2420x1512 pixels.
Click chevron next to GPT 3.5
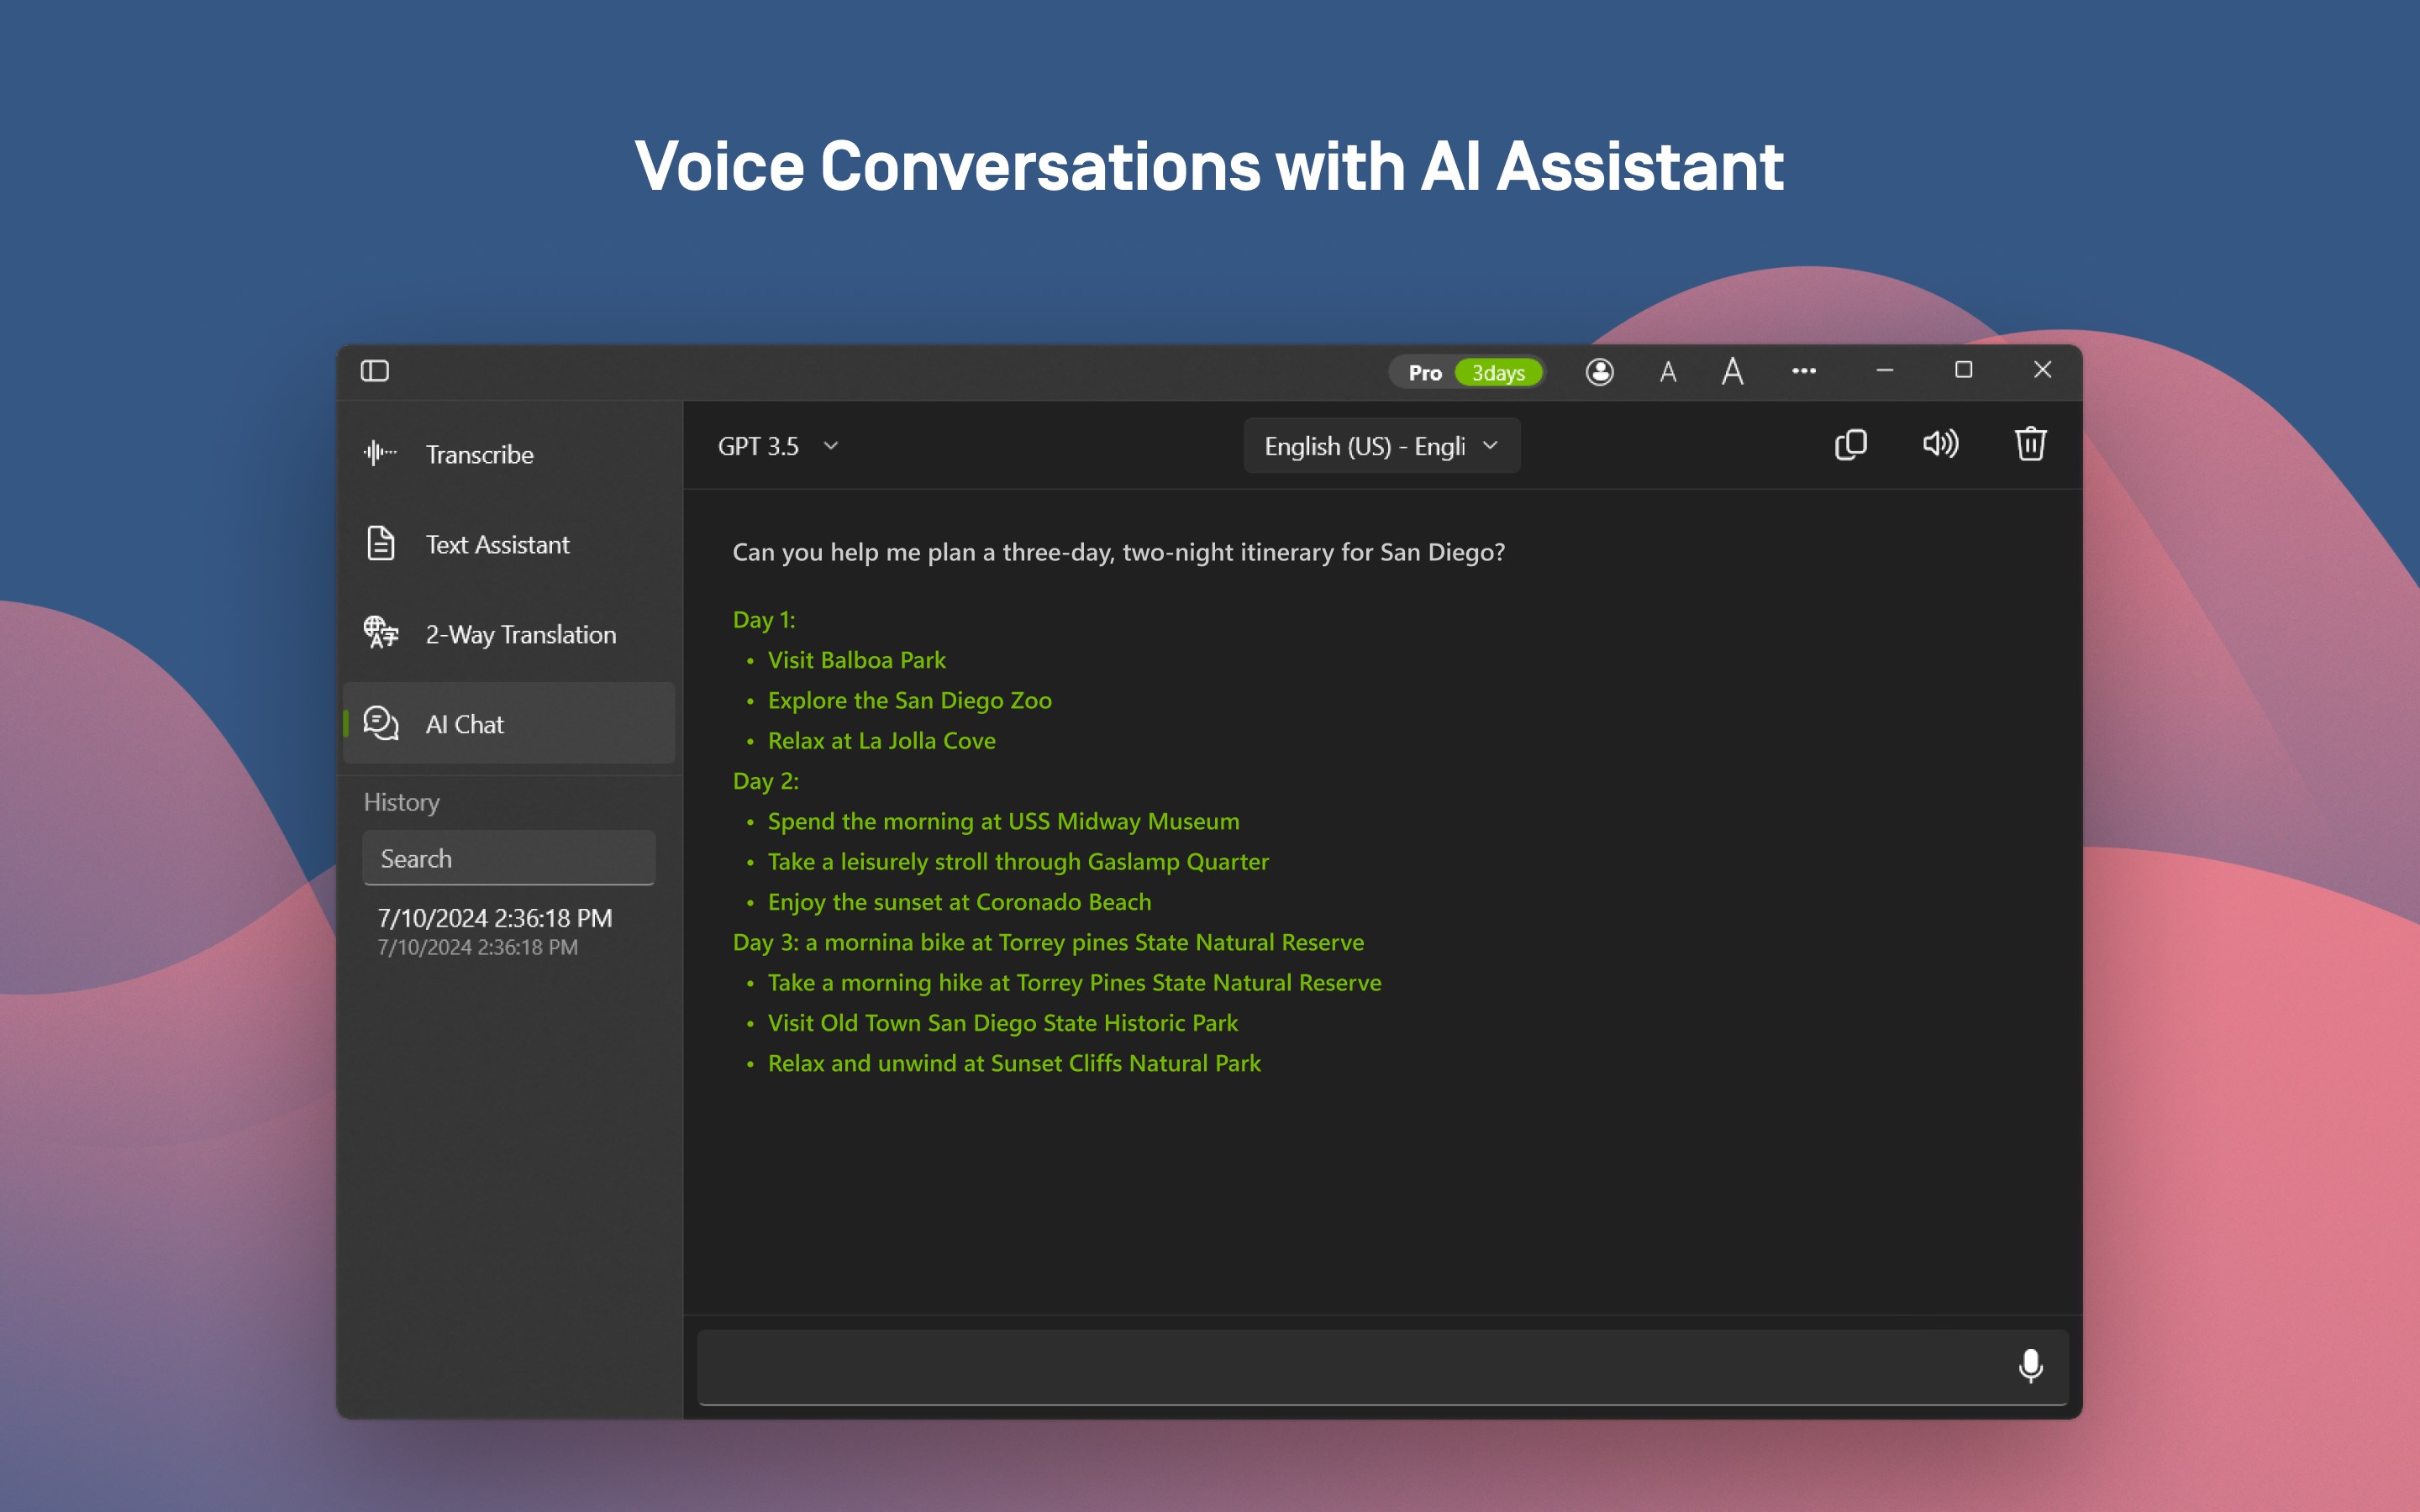coord(831,446)
